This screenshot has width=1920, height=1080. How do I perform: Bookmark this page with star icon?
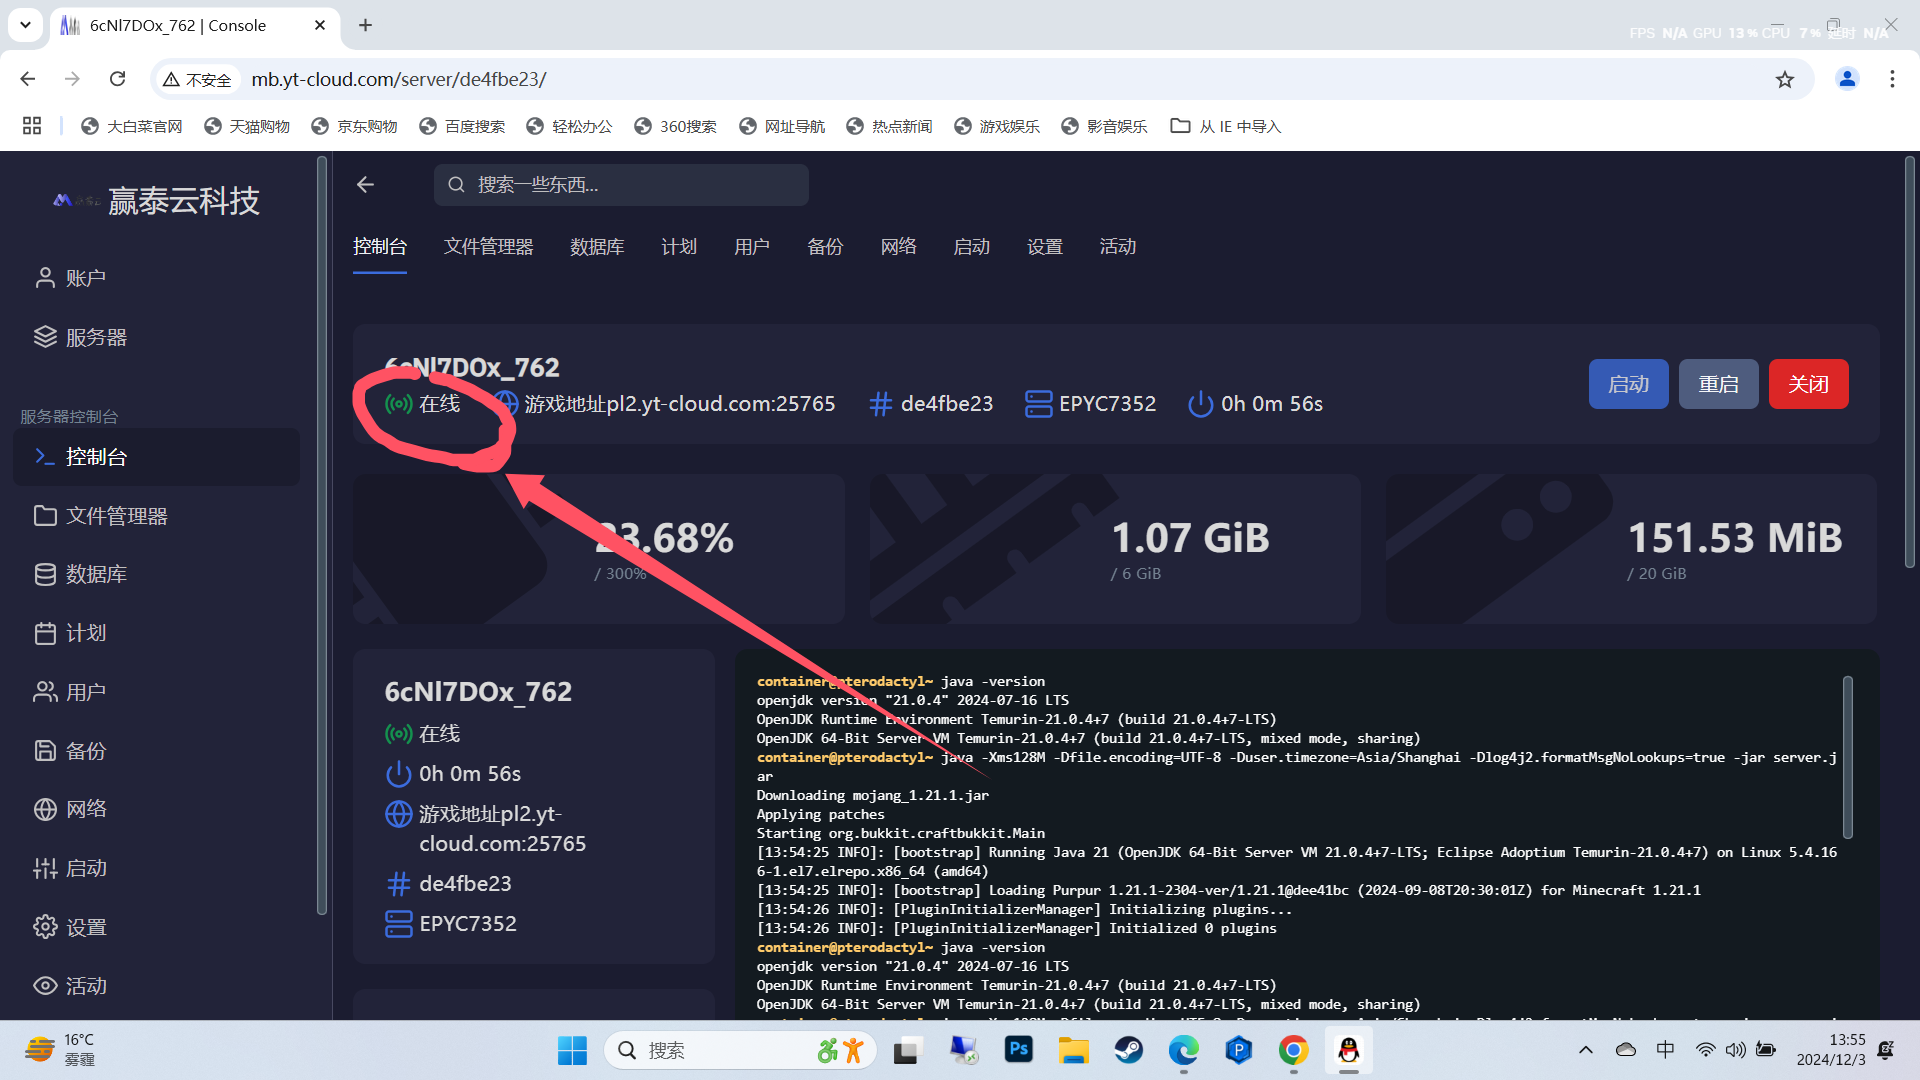click(x=1785, y=79)
